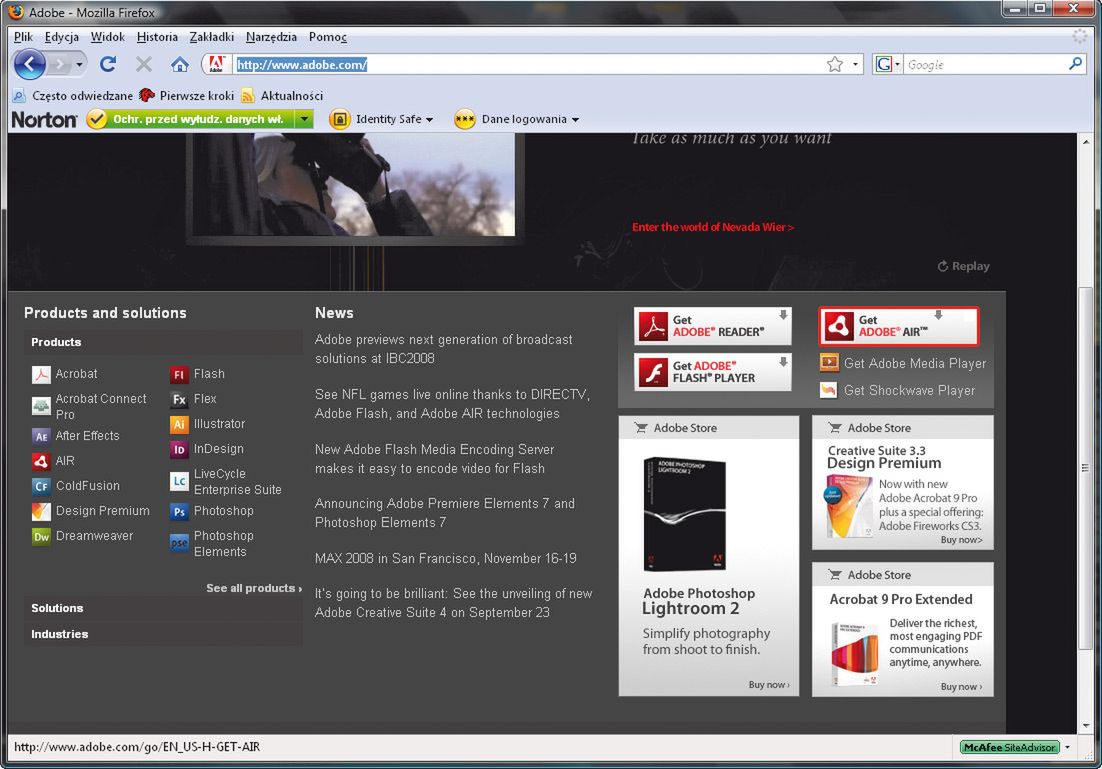Viewport: 1102px width, 769px height.
Task: Click the After Effects AE icon
Action: [x=41, y=437]
